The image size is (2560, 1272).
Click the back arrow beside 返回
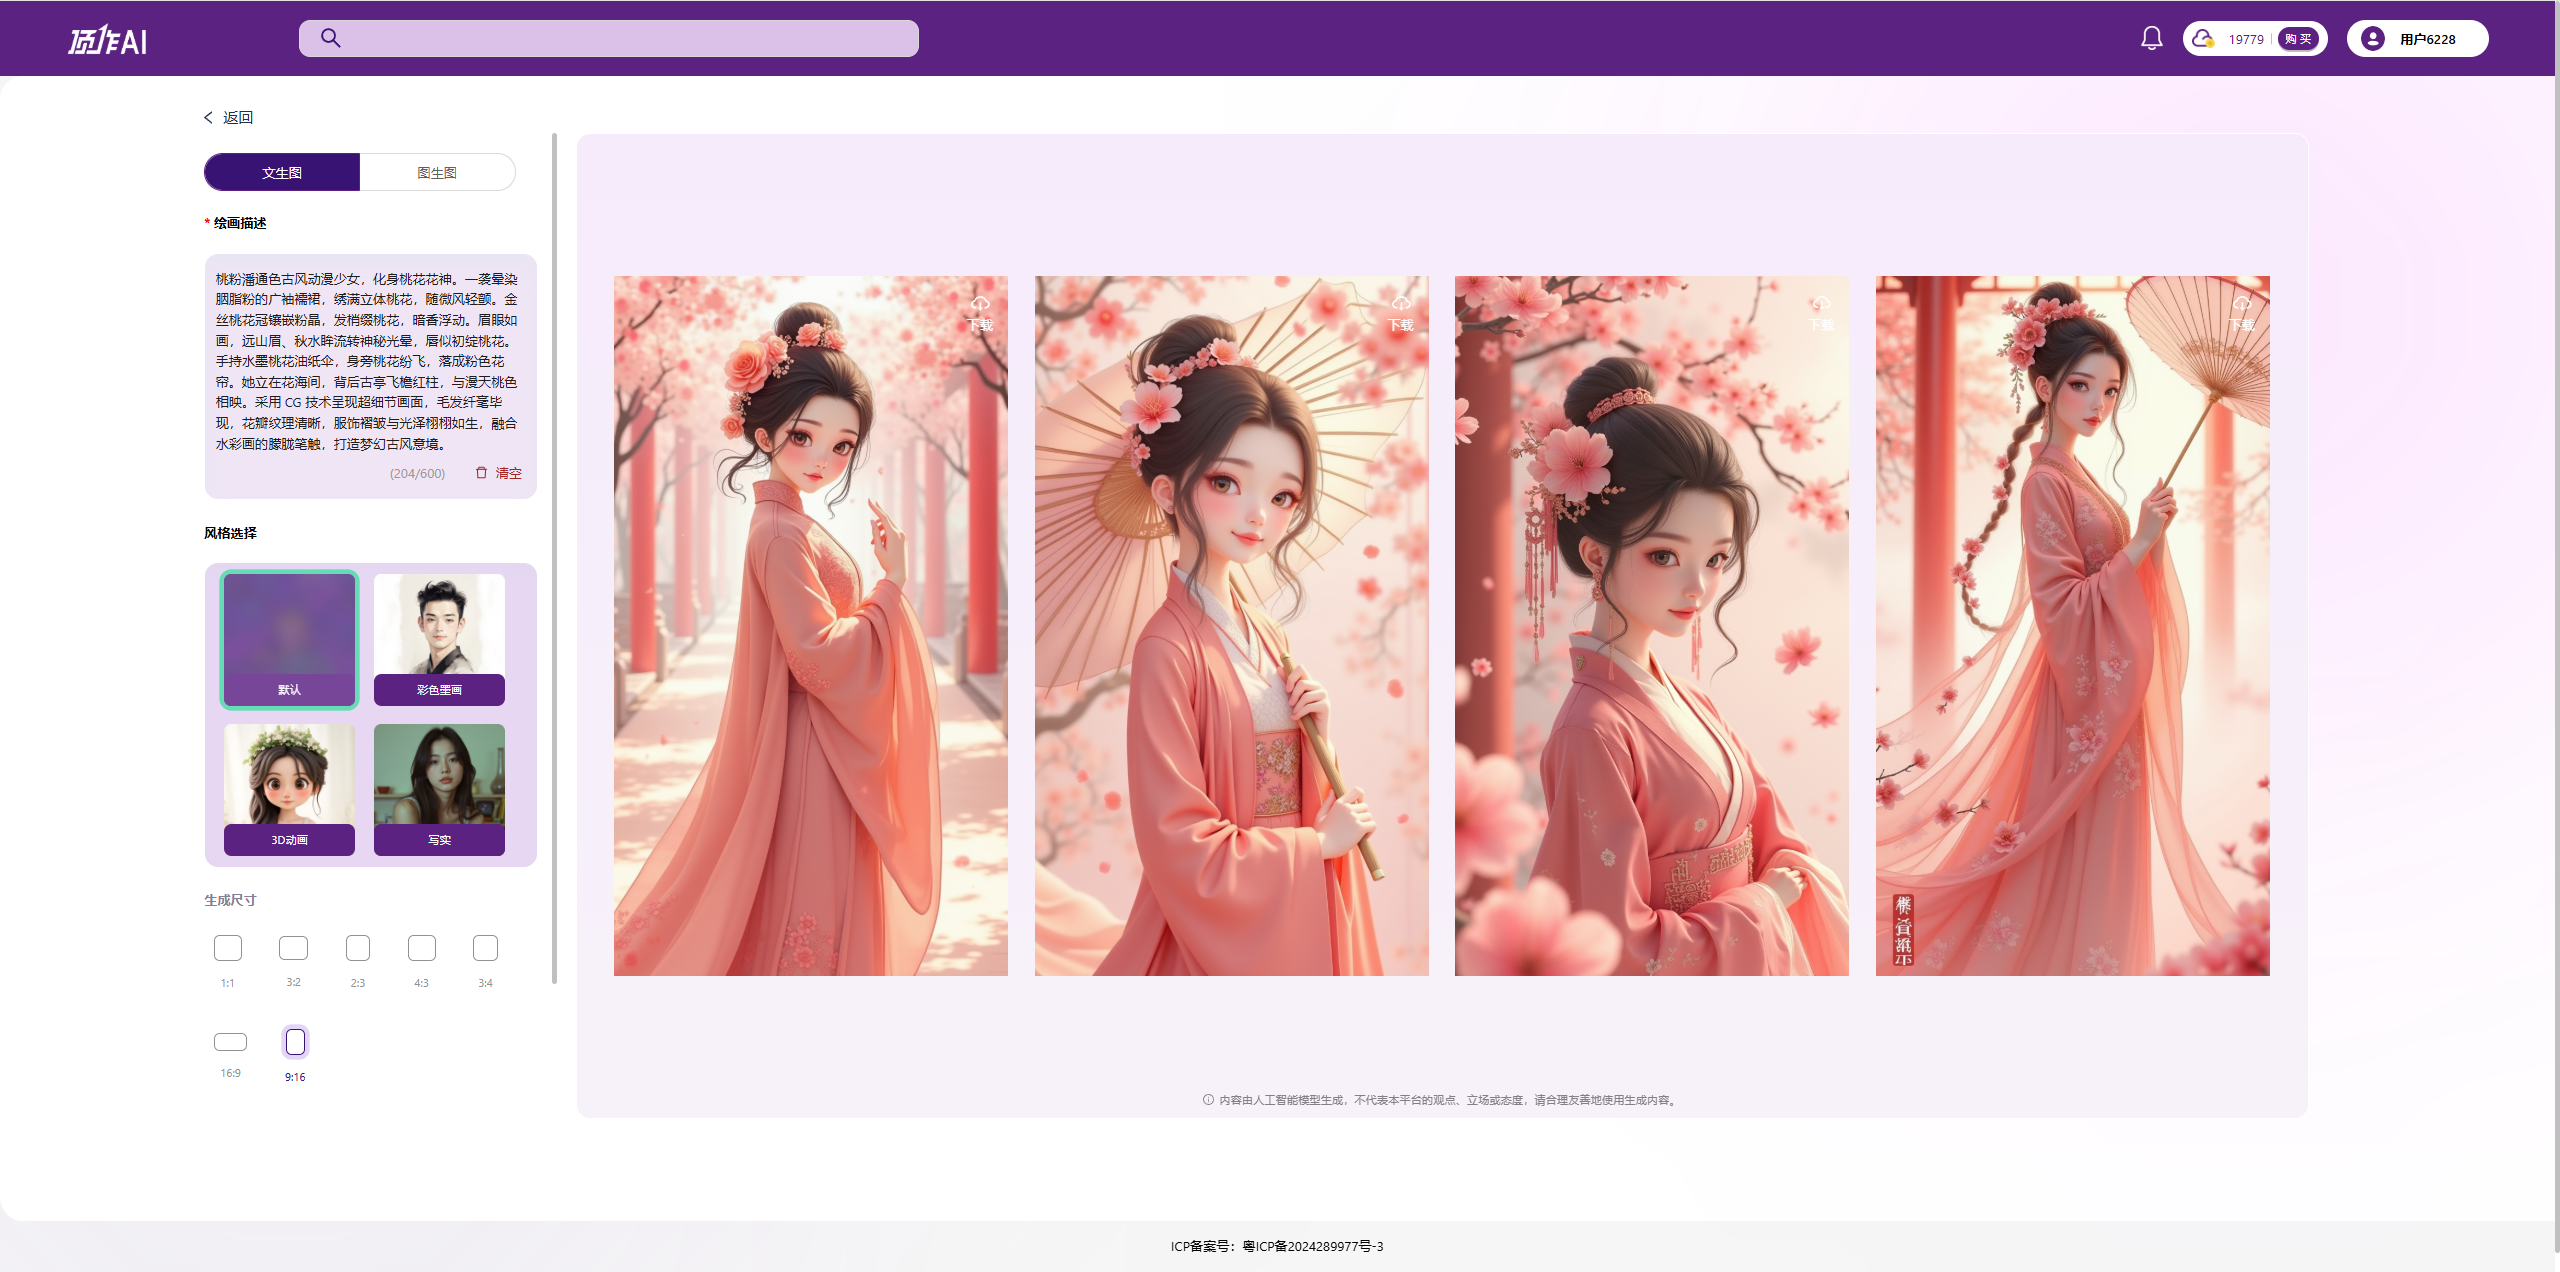pyautogui.click(x=208, y=117)
